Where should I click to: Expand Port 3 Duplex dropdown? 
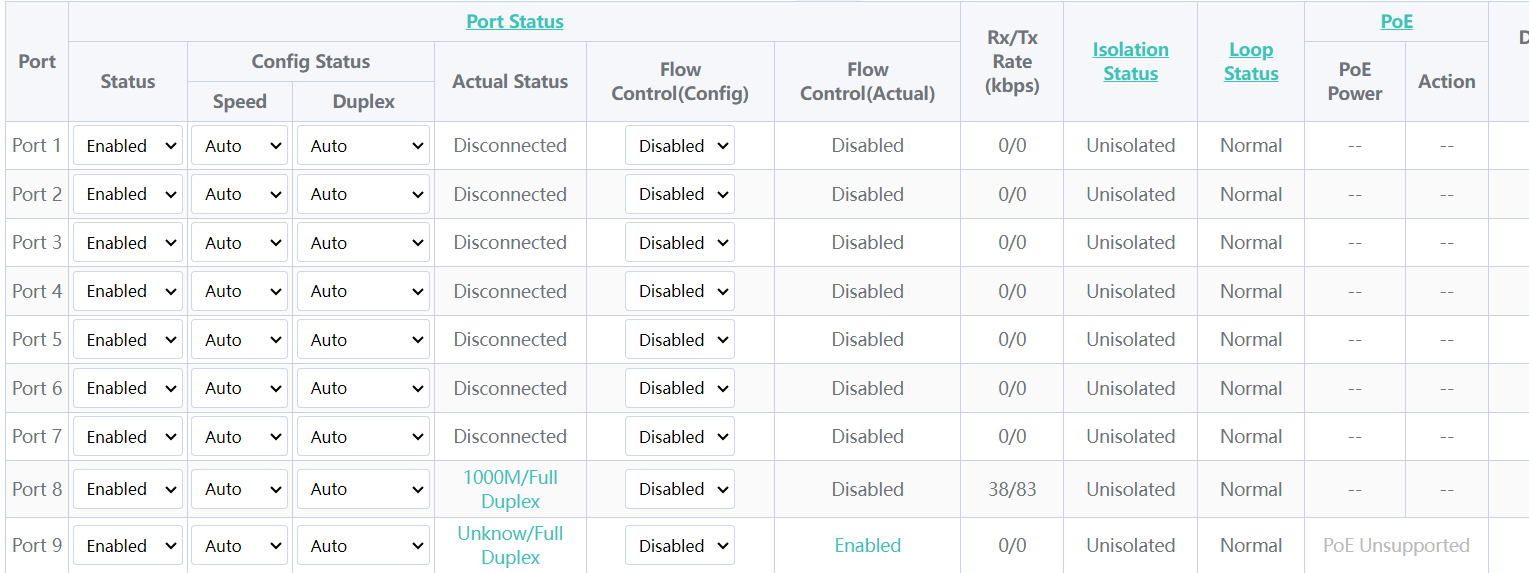point(363,243)
